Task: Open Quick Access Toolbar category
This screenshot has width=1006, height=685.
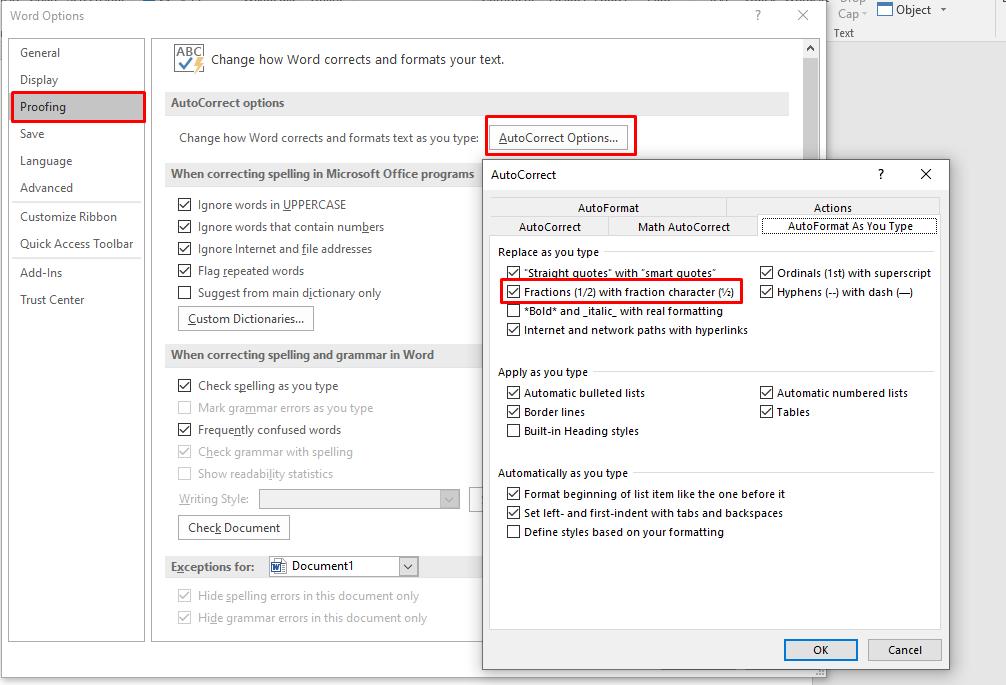Action: tap(76, 244)
